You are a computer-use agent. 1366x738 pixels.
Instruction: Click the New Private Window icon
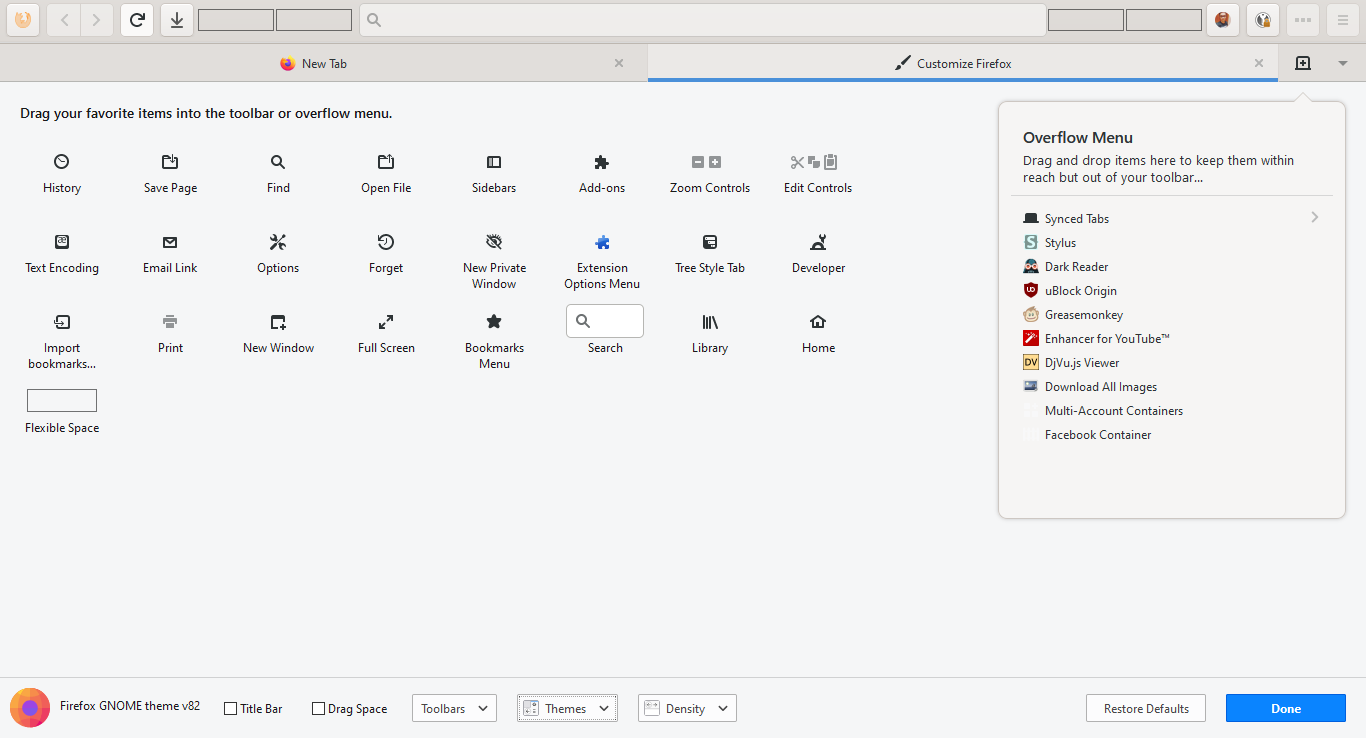tap(494, 242)
